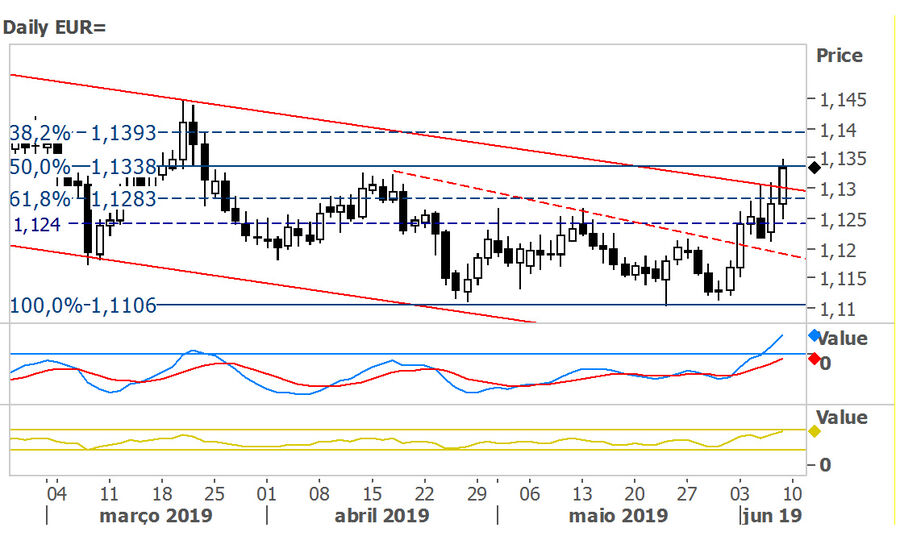Click the date tick 22 in April
The height and width of the screenshot is (536, 900).
coord(424,494)
